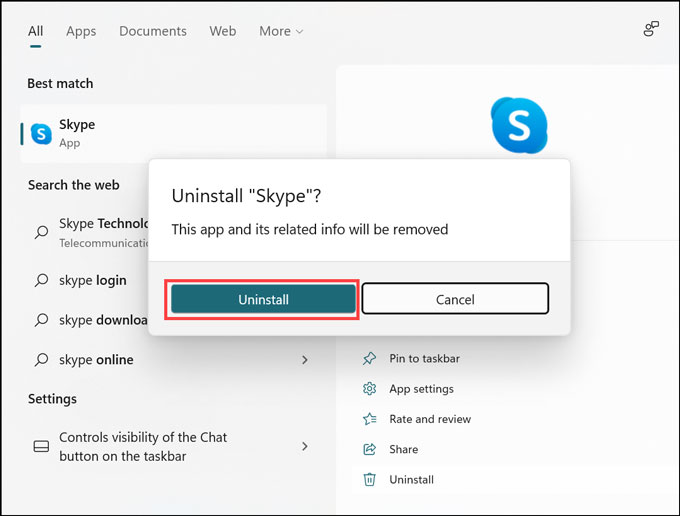The image size is (680, 516).
Task: Click the large Skype logo in preview pane
Action: (x=519, y=125)
